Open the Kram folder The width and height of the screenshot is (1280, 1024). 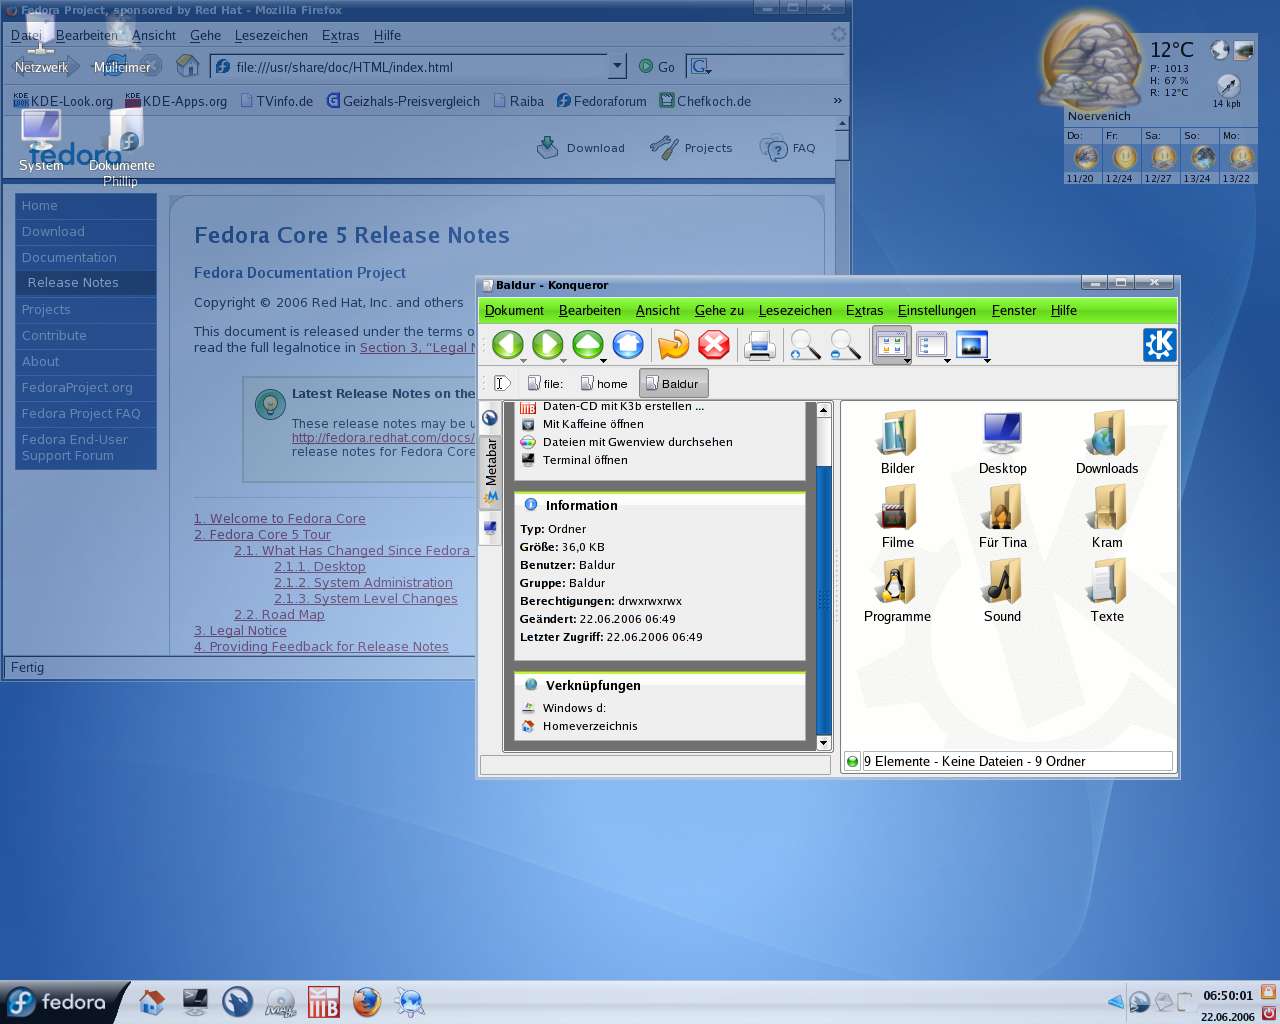click(1107, 517)
